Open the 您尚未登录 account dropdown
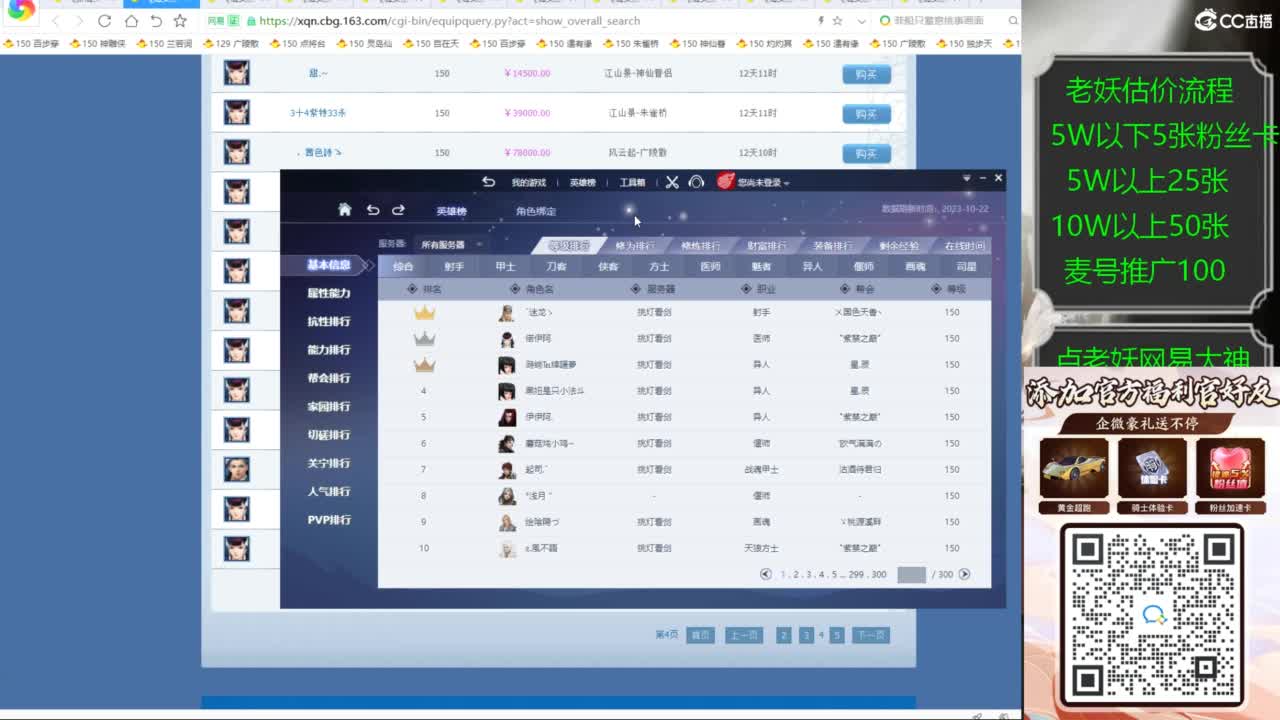Viewport: 1280px width, 720px height. [764, 182]
